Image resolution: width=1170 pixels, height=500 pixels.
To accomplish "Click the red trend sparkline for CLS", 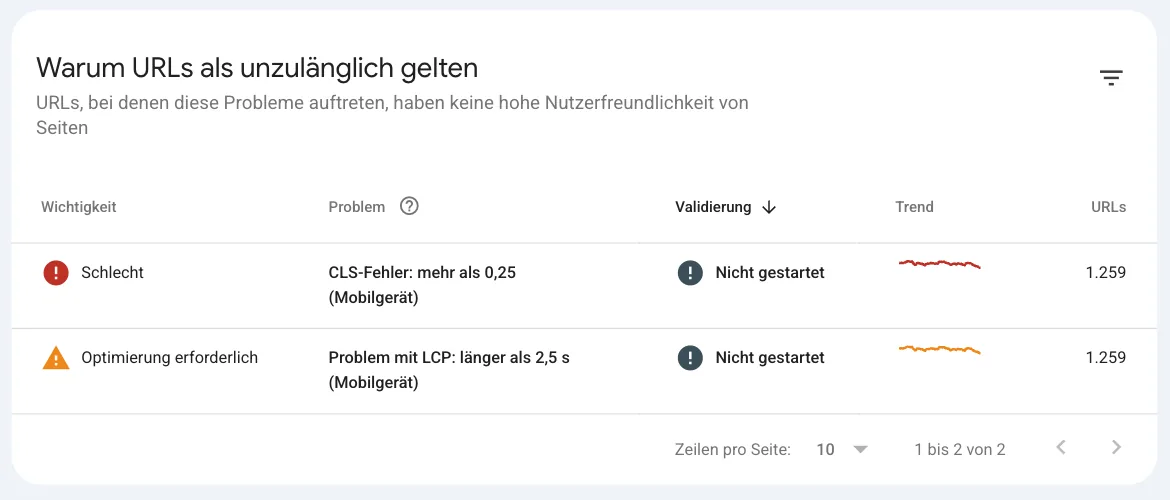I will coord(939,263).
